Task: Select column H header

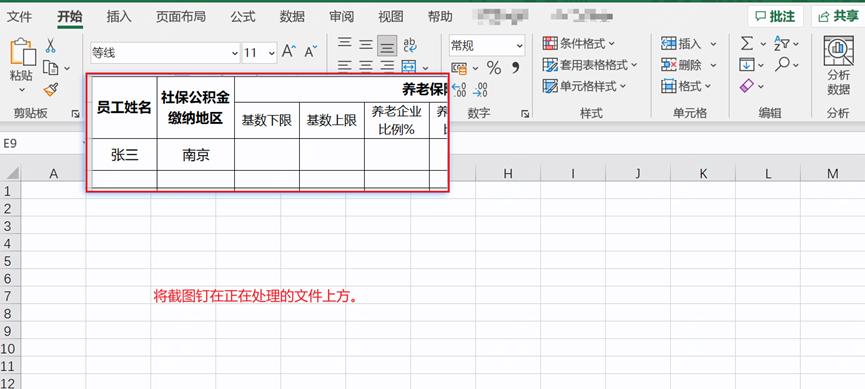Action: tap(508, 173)
